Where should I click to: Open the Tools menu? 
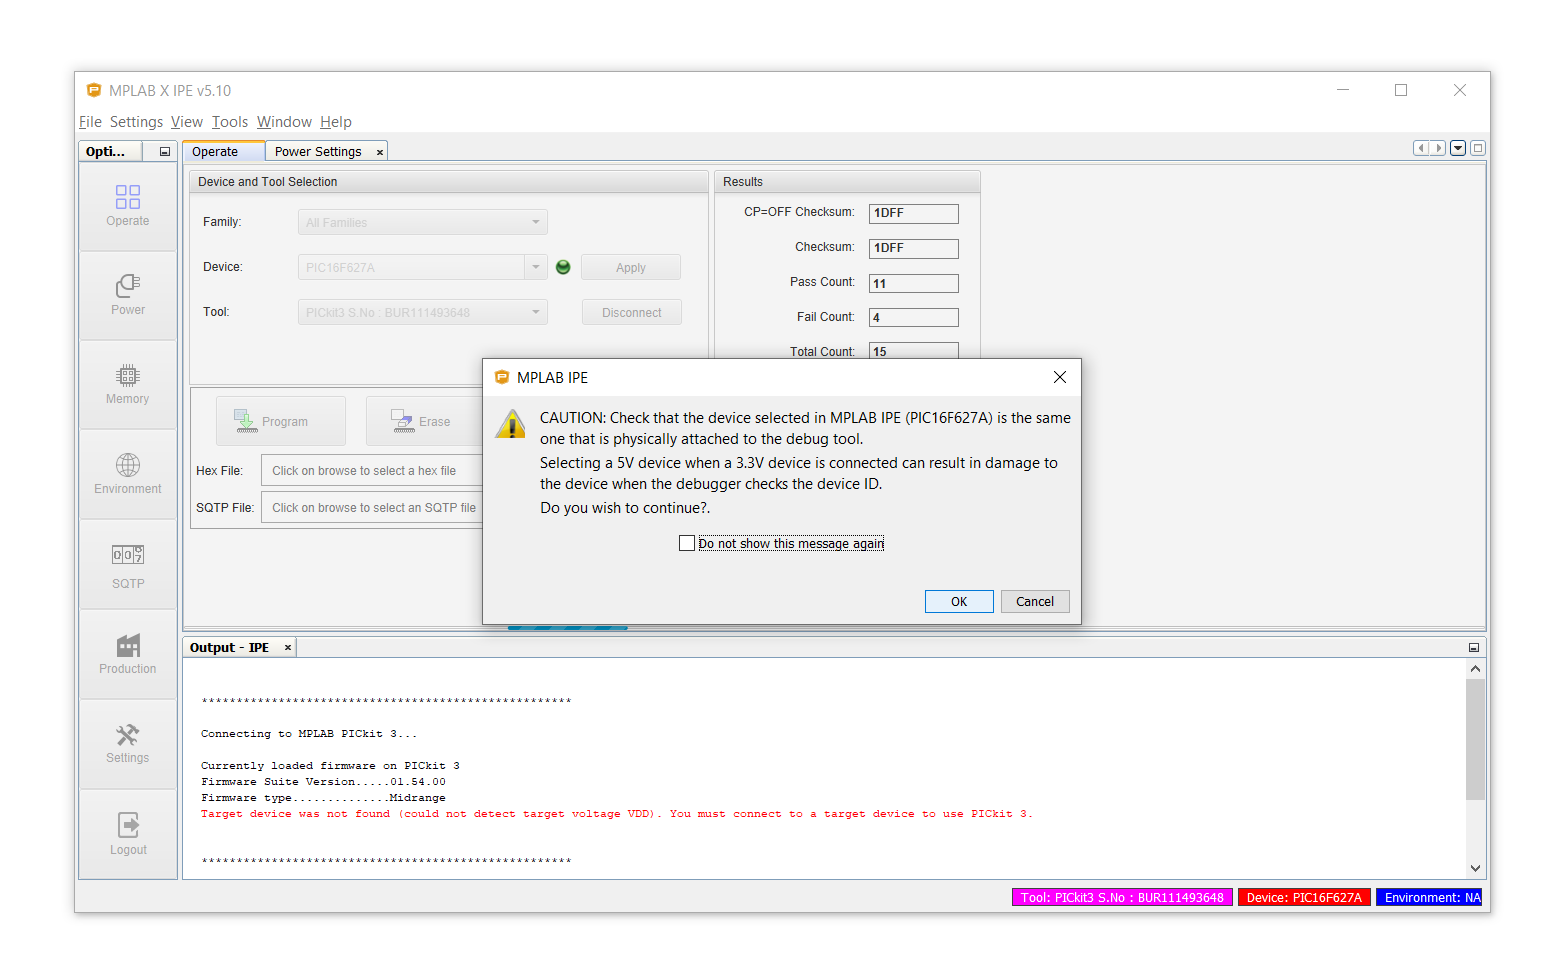pos(229,122)
